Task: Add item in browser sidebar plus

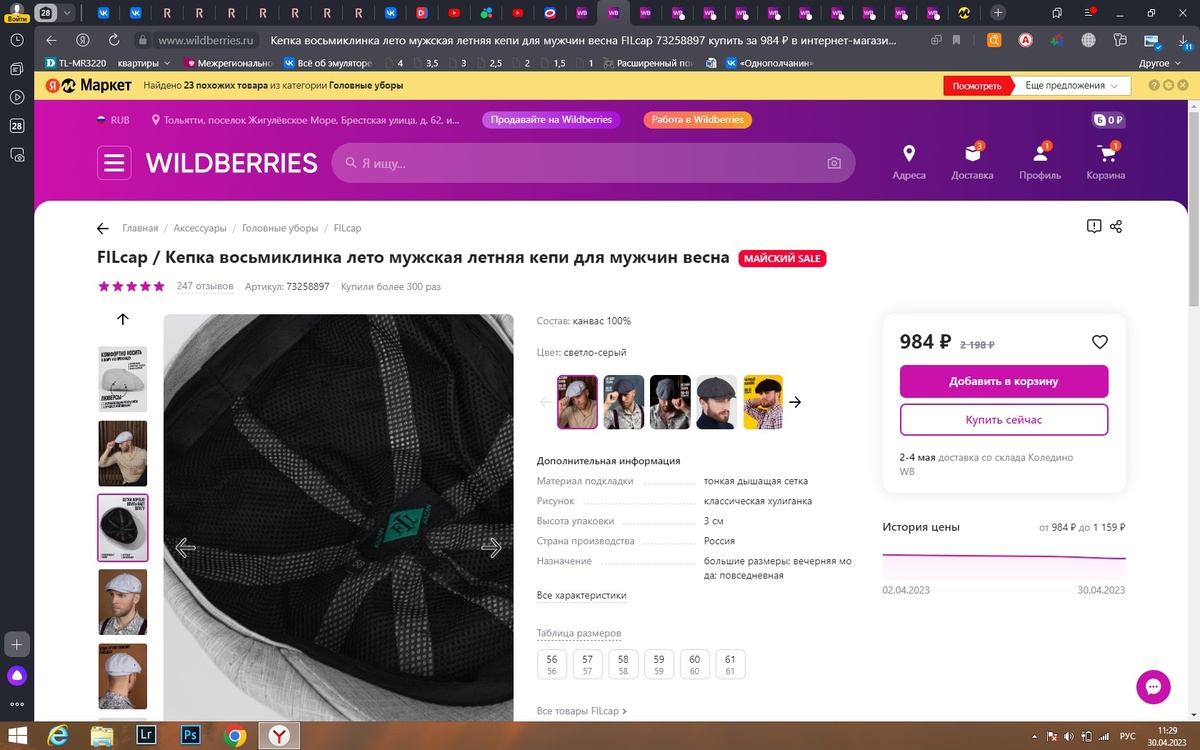Action: point(17,643)
